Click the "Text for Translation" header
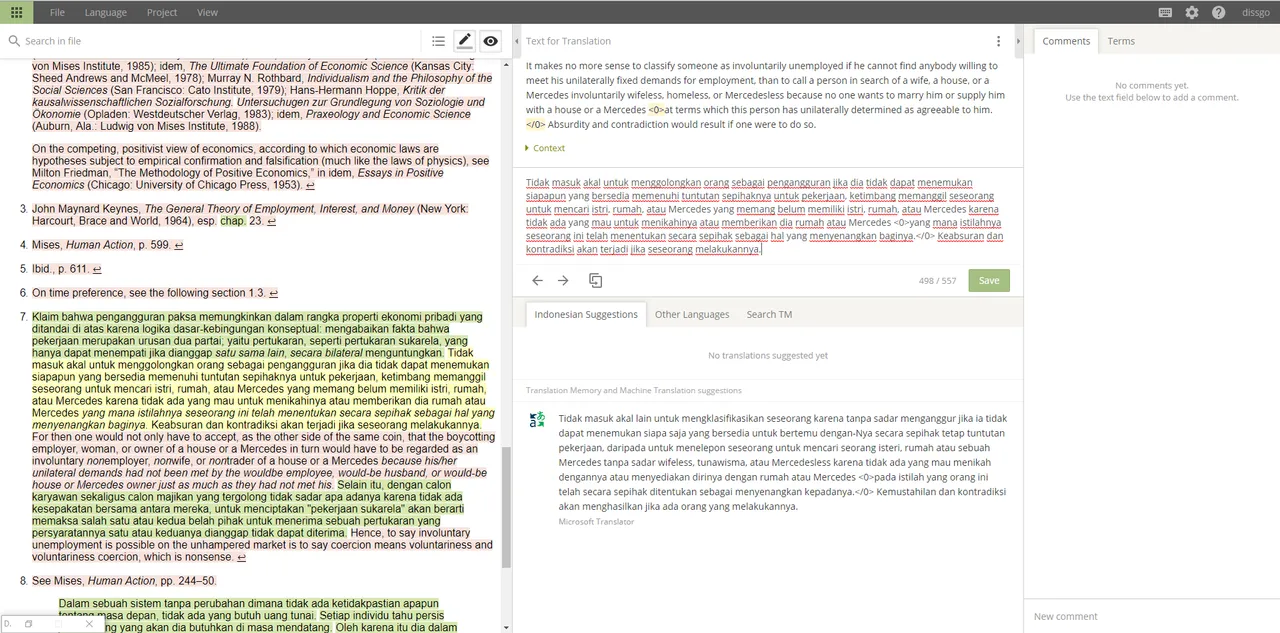This screenshot has height=633, width=1280. [568, 41]
